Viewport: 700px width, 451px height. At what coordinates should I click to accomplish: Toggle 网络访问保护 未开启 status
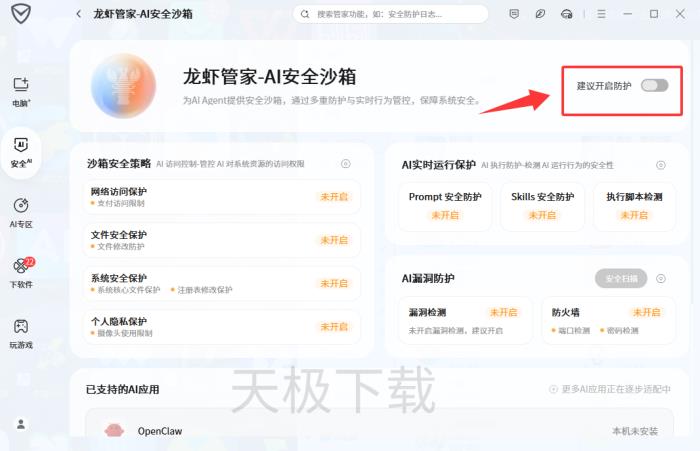333,197
